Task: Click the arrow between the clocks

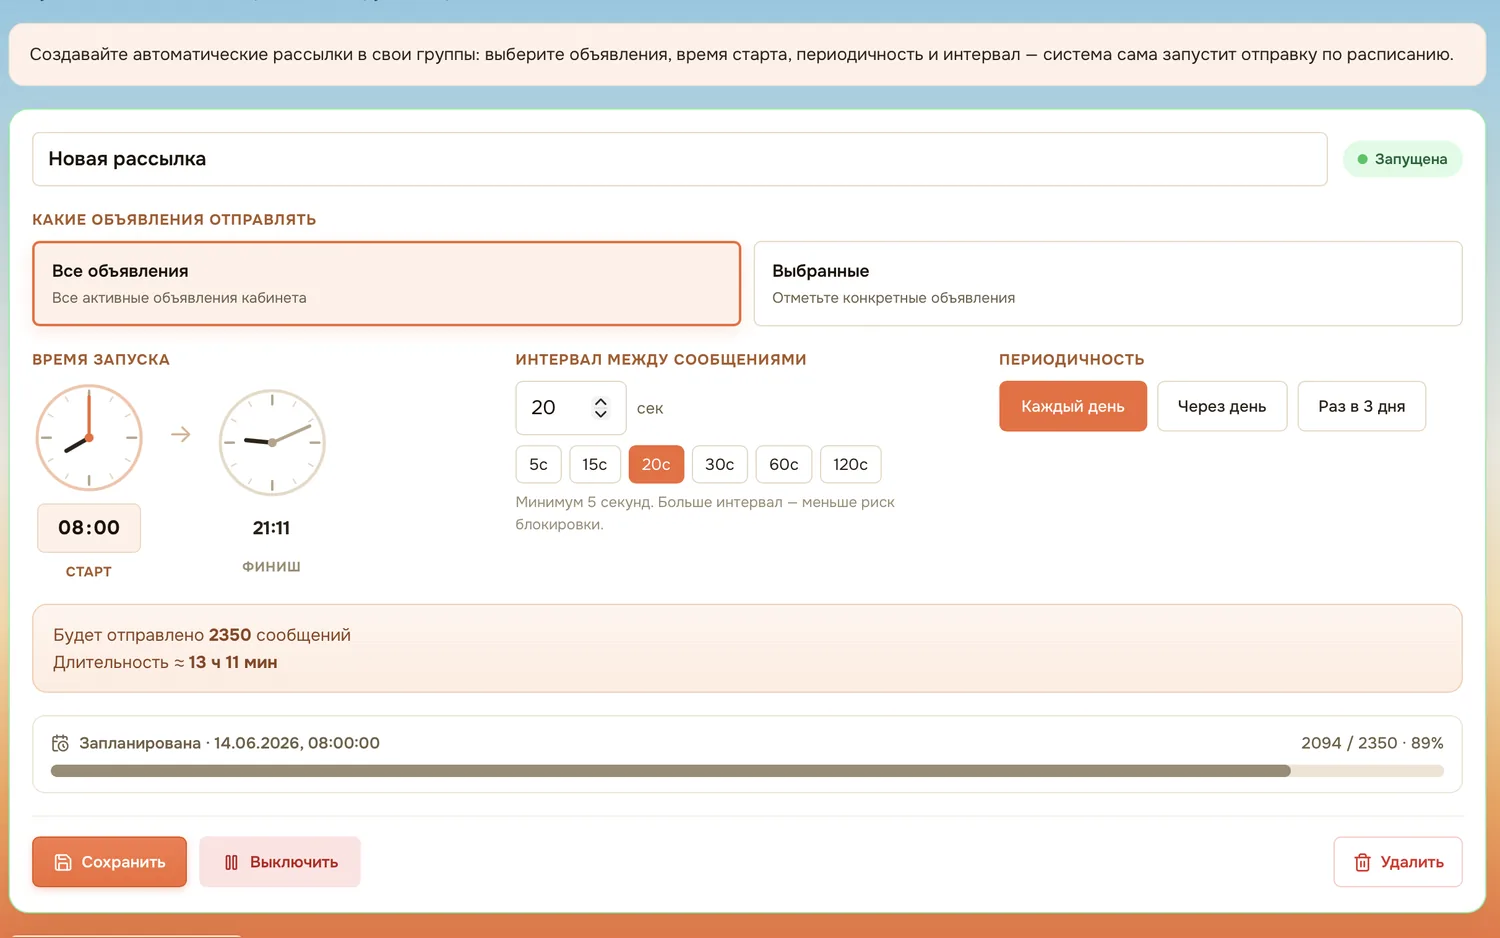Action: (x=181, y=434)
